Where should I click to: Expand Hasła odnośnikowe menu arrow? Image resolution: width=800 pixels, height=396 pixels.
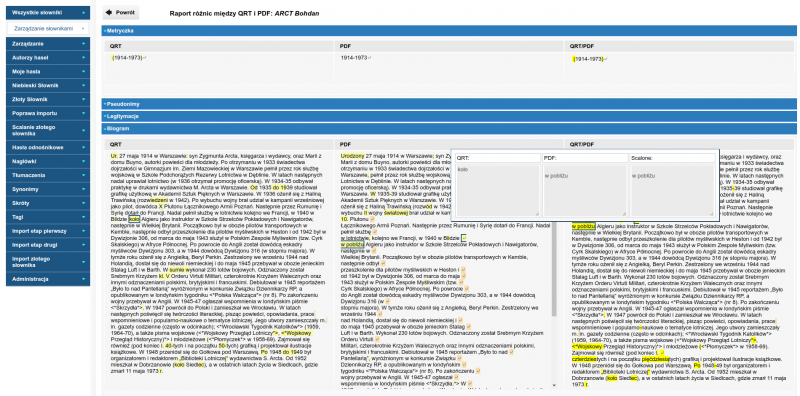coord(83,147)
